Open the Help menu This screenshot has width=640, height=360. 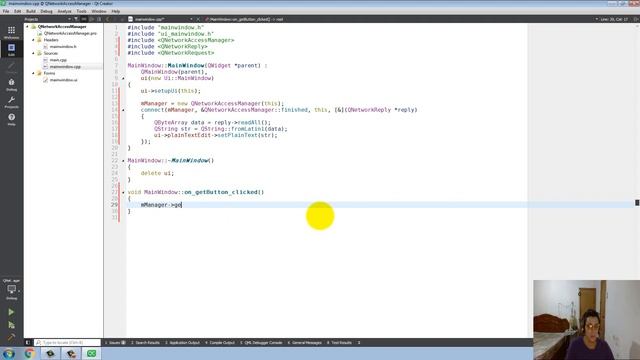(x=116, y=11)
